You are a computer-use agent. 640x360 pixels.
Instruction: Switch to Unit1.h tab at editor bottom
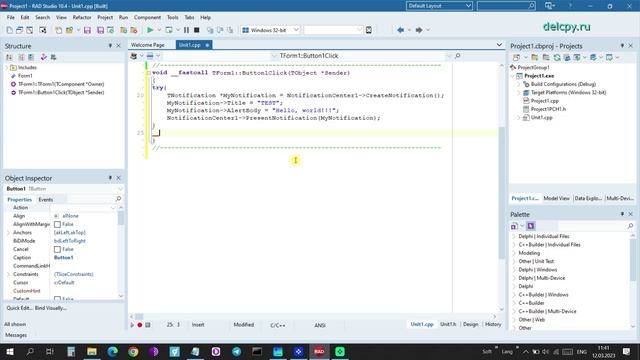[448, 324]
